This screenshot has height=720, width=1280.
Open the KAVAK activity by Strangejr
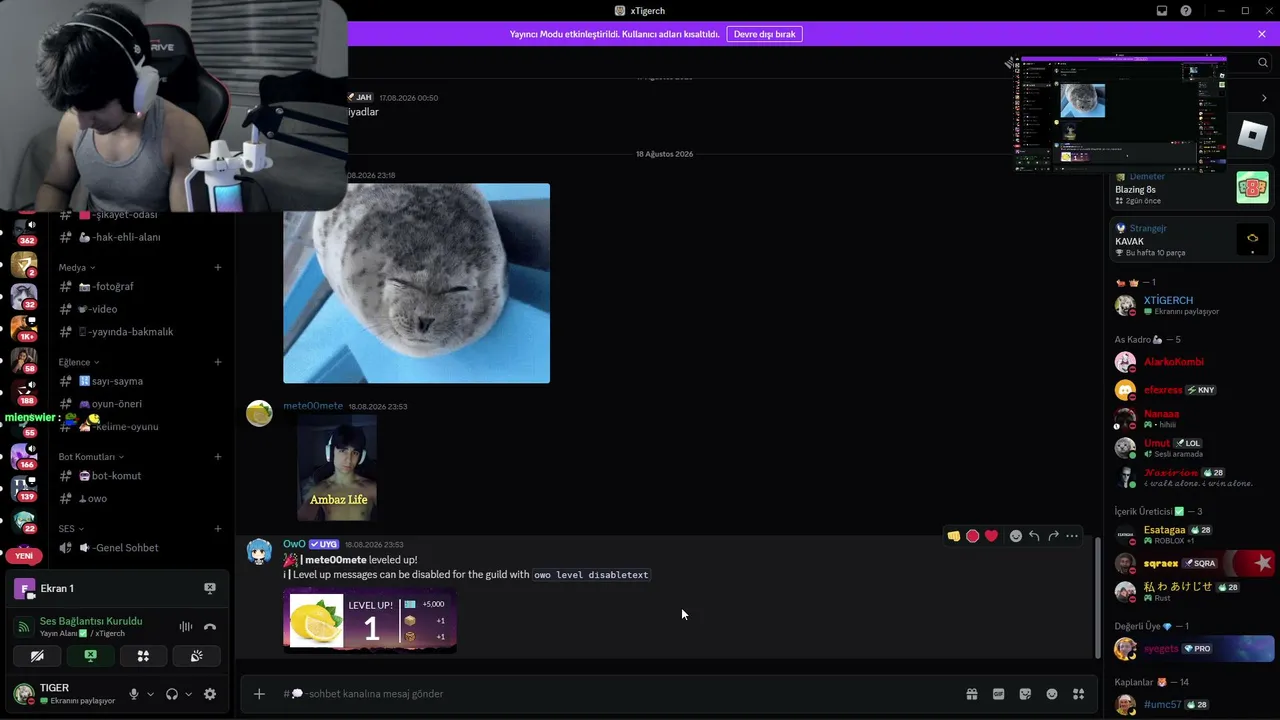tap(1190, 240)
